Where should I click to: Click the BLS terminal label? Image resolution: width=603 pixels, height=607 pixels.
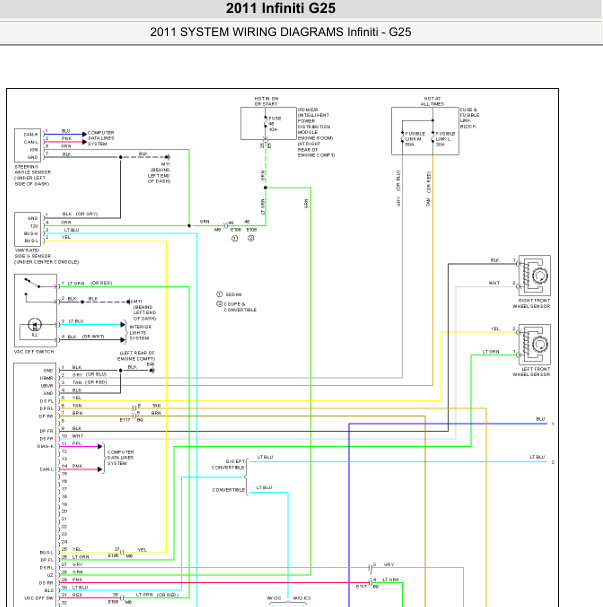[49, 590]
